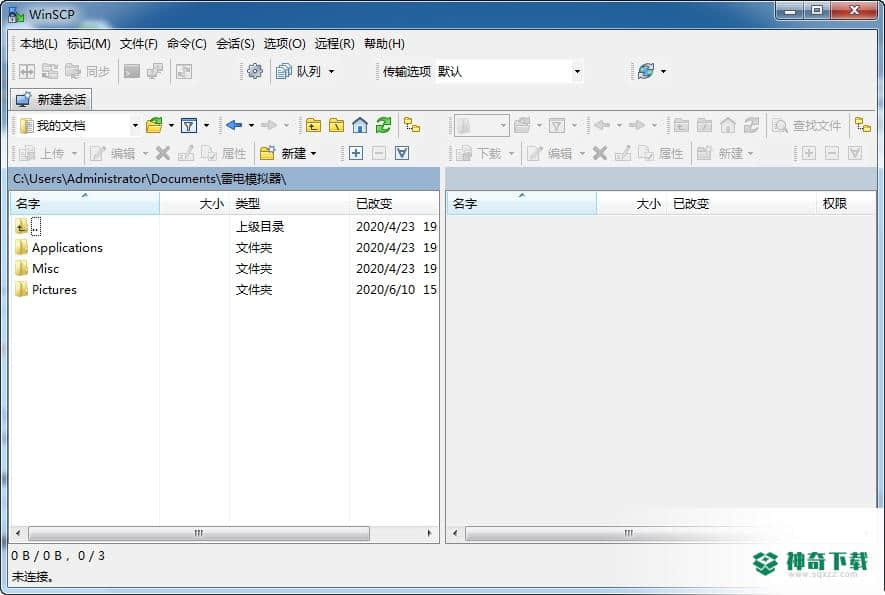Viewport: 885px width, 595px height.
Task: Click the local select-all check icon
Action: [x=402, y=153]
